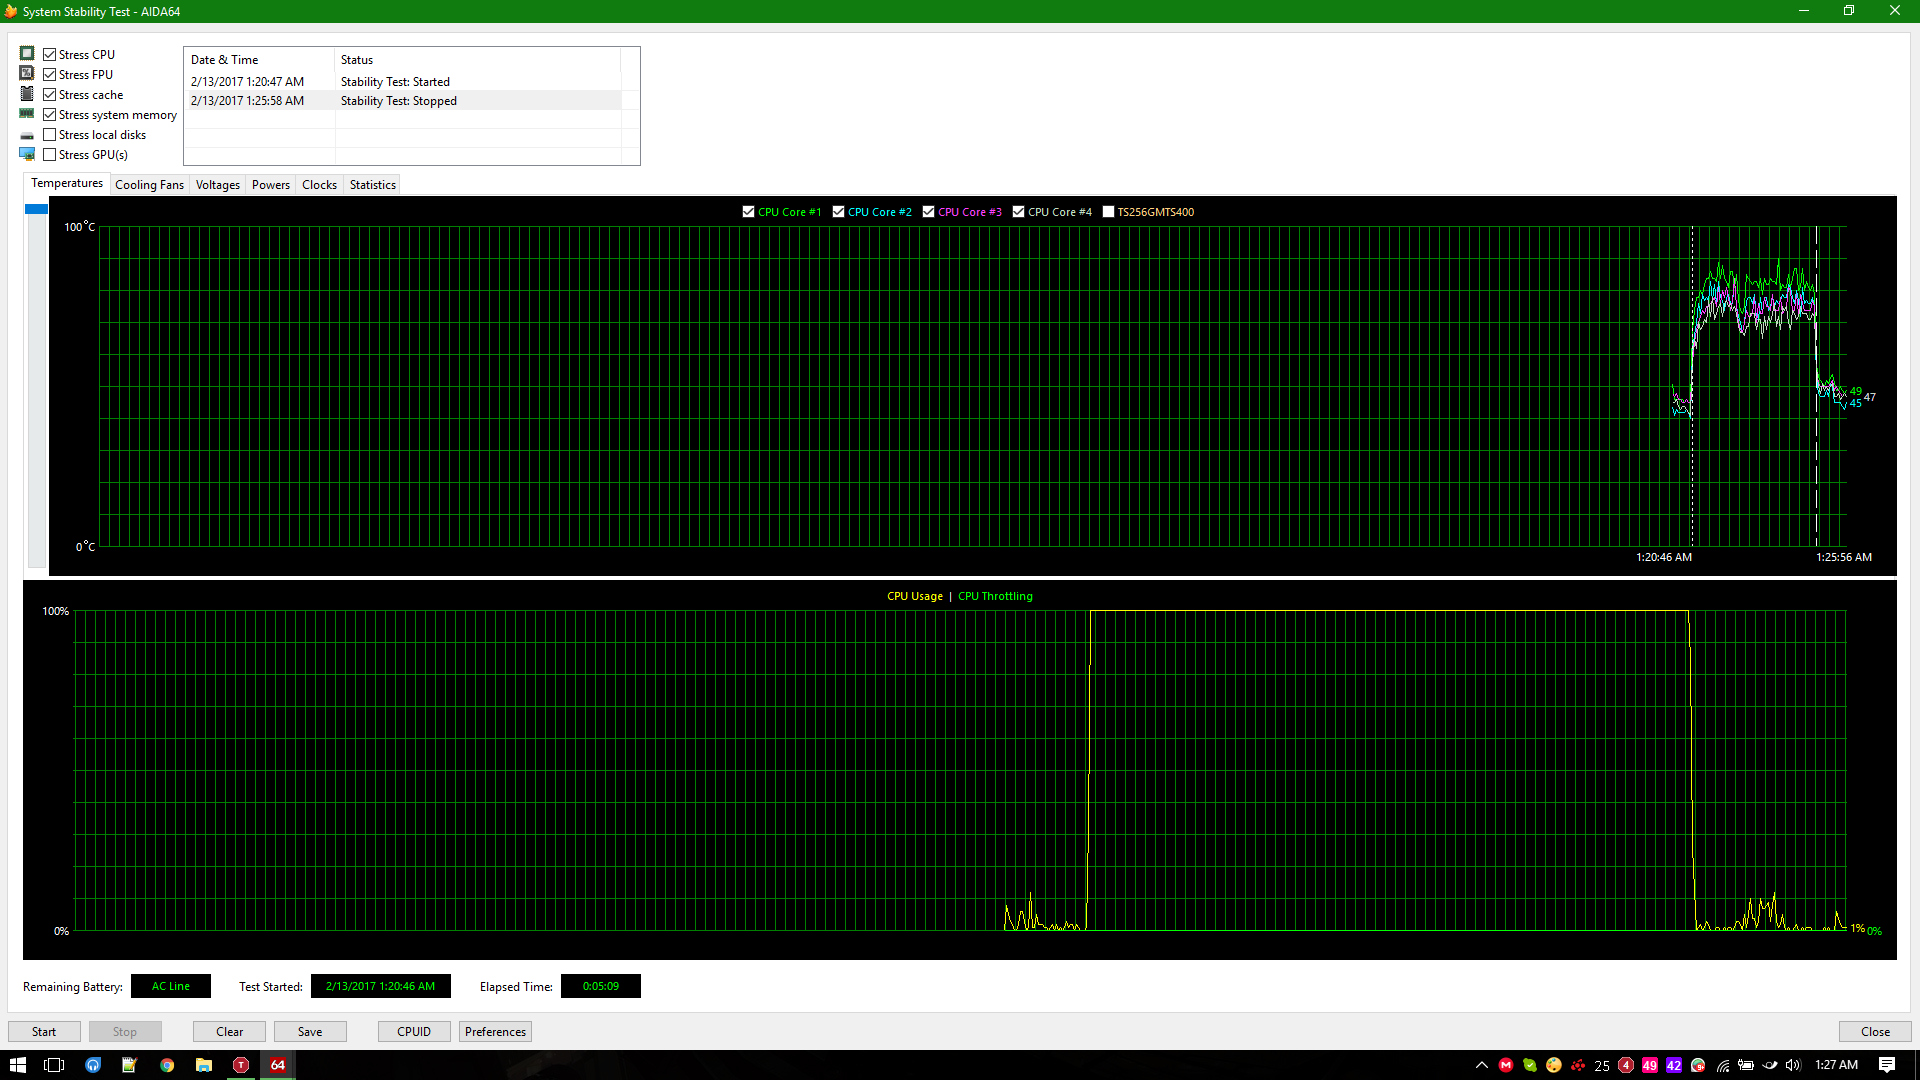Open Preferences
1920x1080 pixels.
pos(495,1032)
